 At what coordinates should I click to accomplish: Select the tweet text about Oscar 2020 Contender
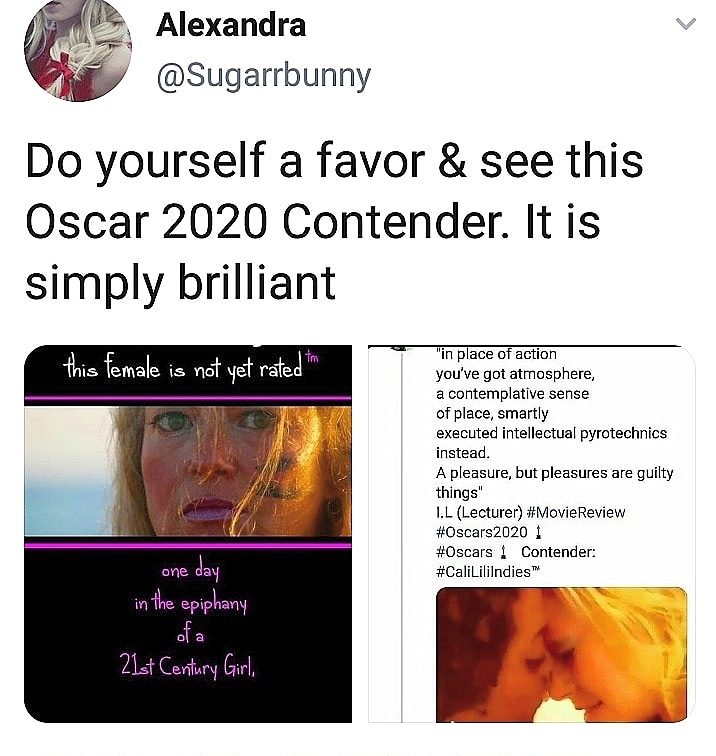pyautogui.click(x=334, y=222)
